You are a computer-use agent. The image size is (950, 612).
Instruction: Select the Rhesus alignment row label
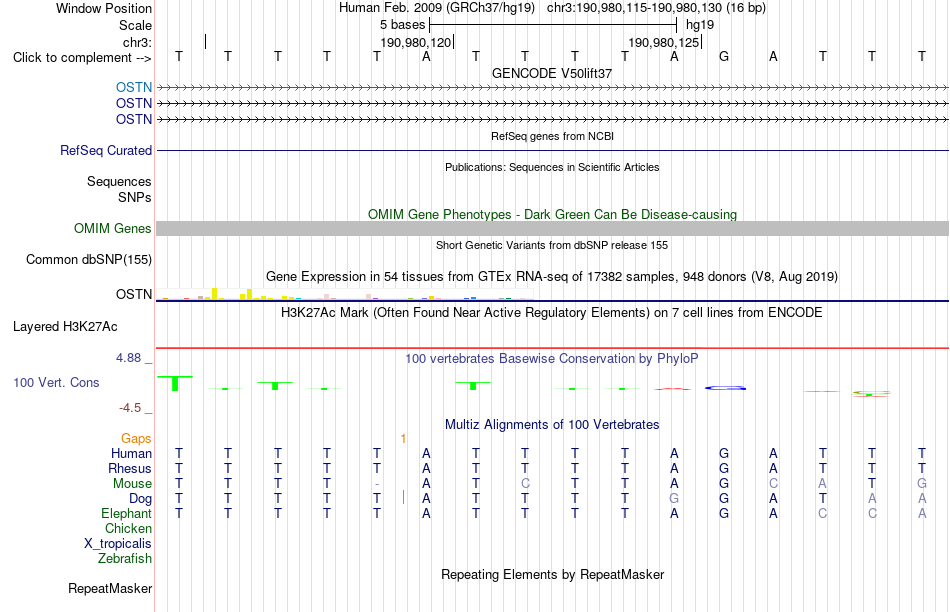click(130, 468)
